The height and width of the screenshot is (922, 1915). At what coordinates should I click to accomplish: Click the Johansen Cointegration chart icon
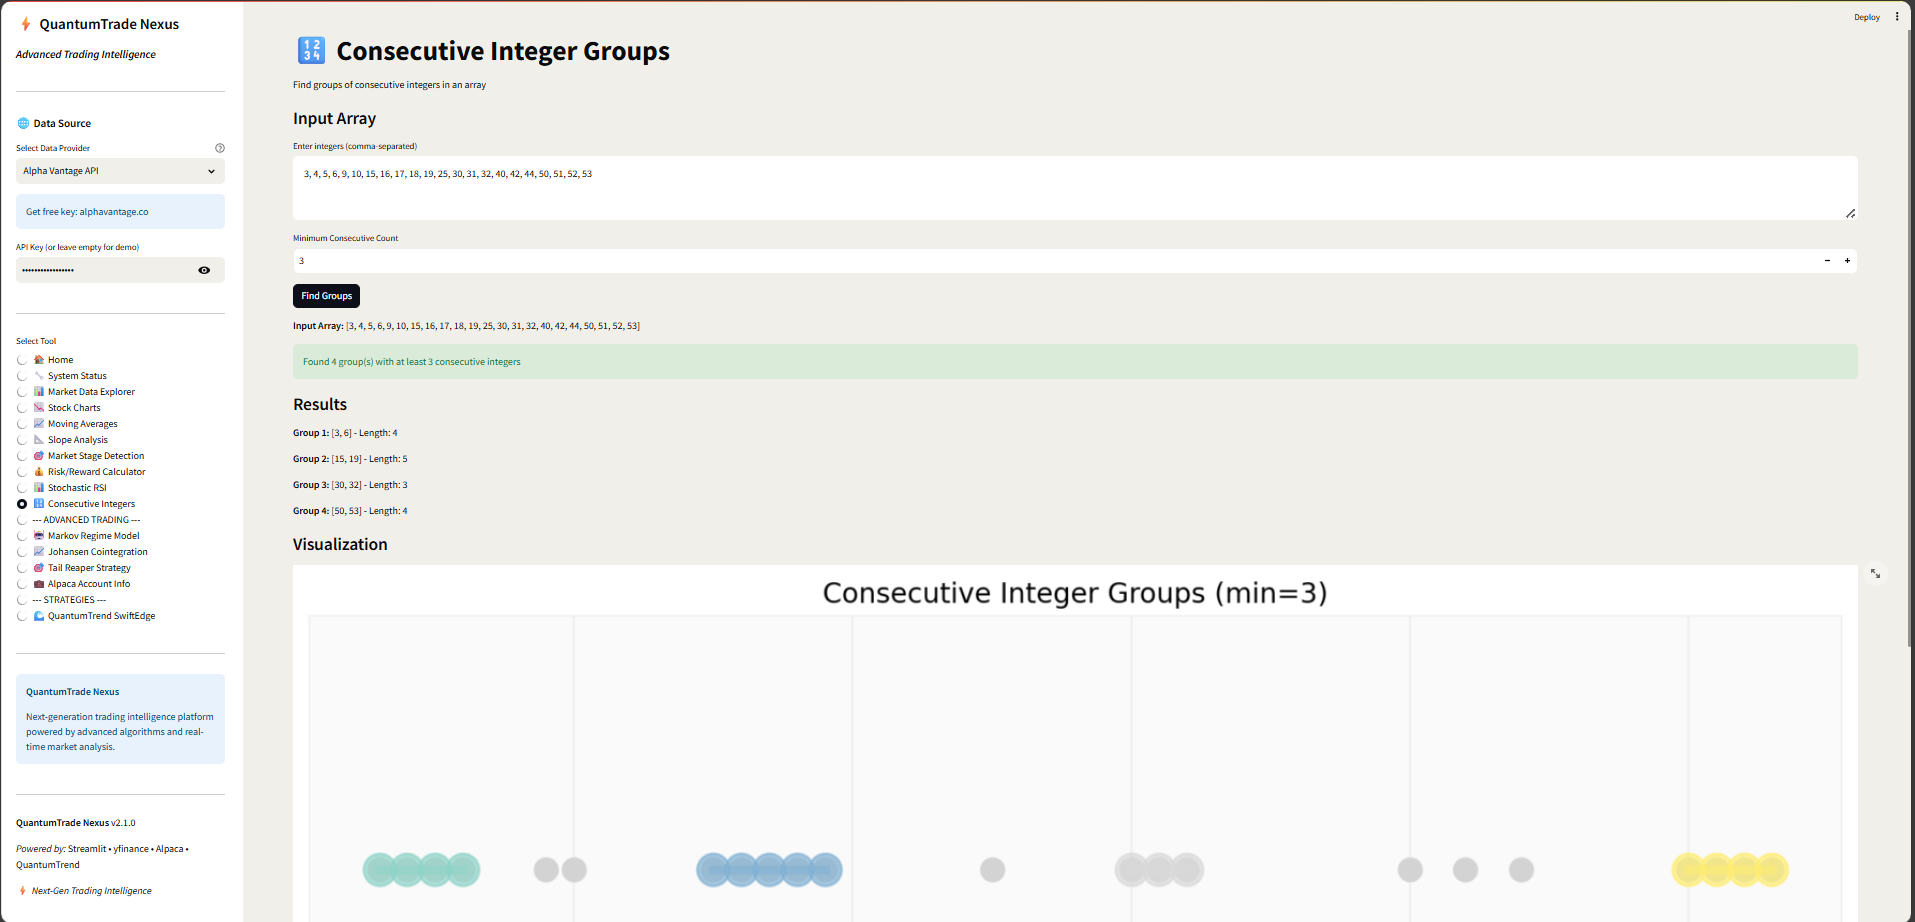click(x=39, y=551)
